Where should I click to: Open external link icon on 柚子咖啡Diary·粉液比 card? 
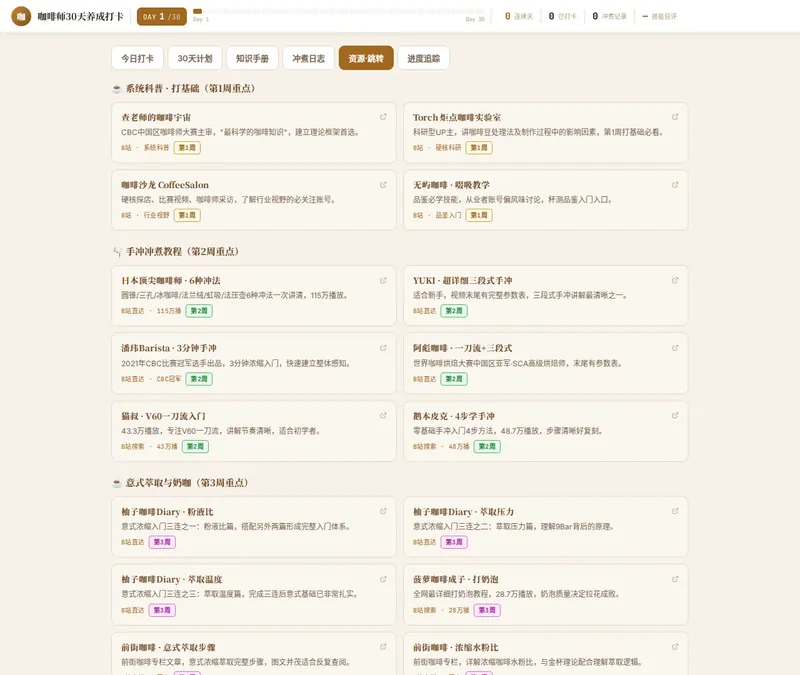coord(383,511)
